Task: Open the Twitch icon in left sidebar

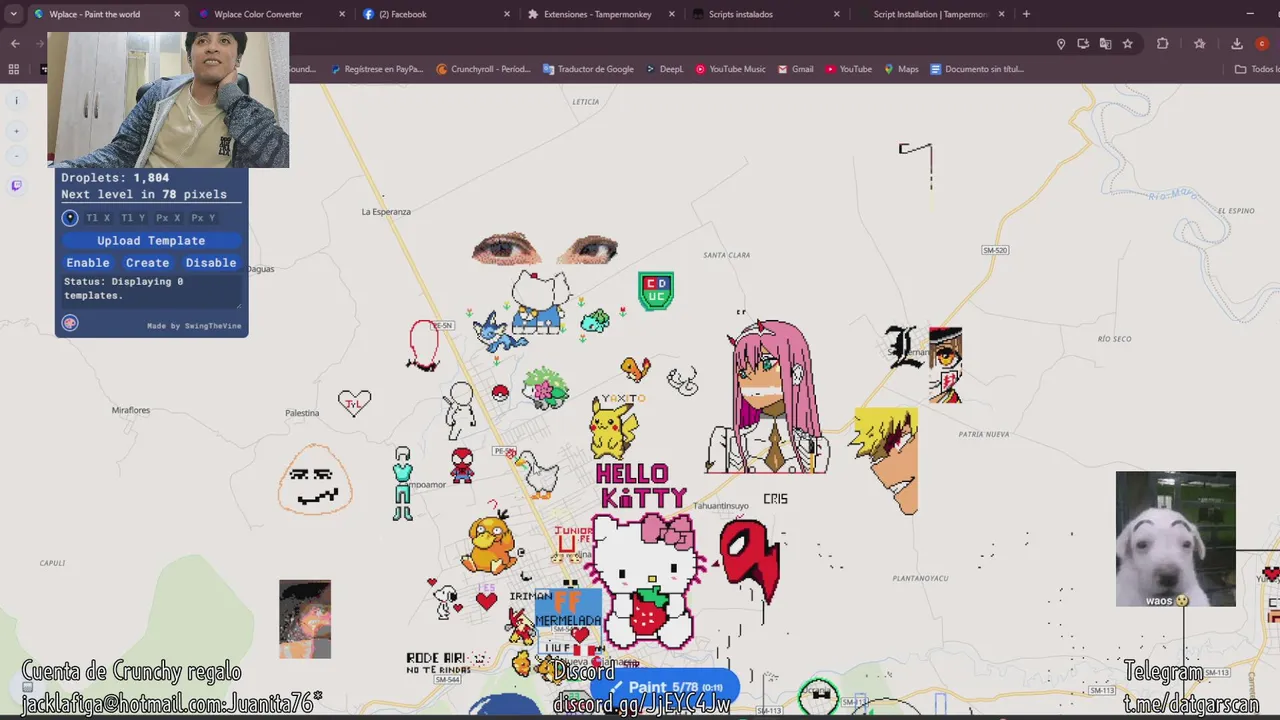Action: click(16, 186)
